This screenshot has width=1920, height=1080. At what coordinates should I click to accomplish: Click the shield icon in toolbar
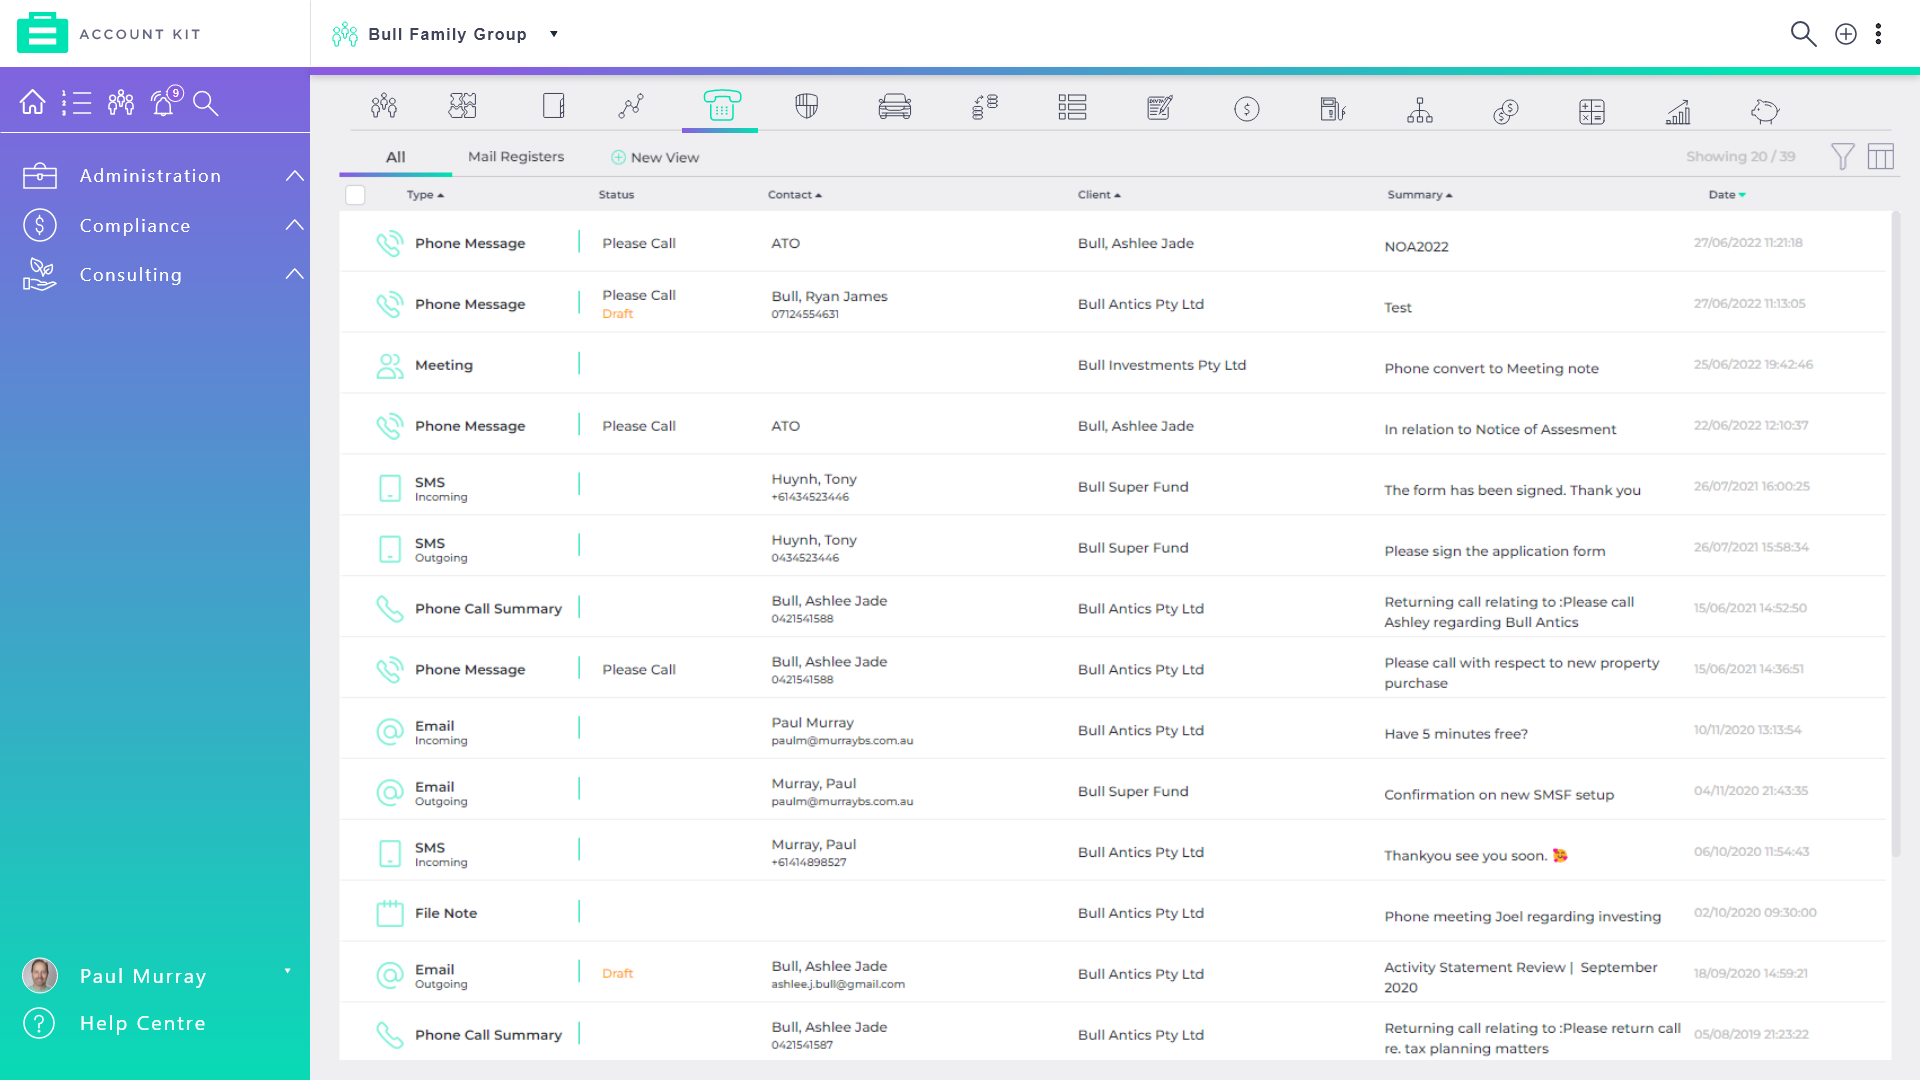pos(806,106)
